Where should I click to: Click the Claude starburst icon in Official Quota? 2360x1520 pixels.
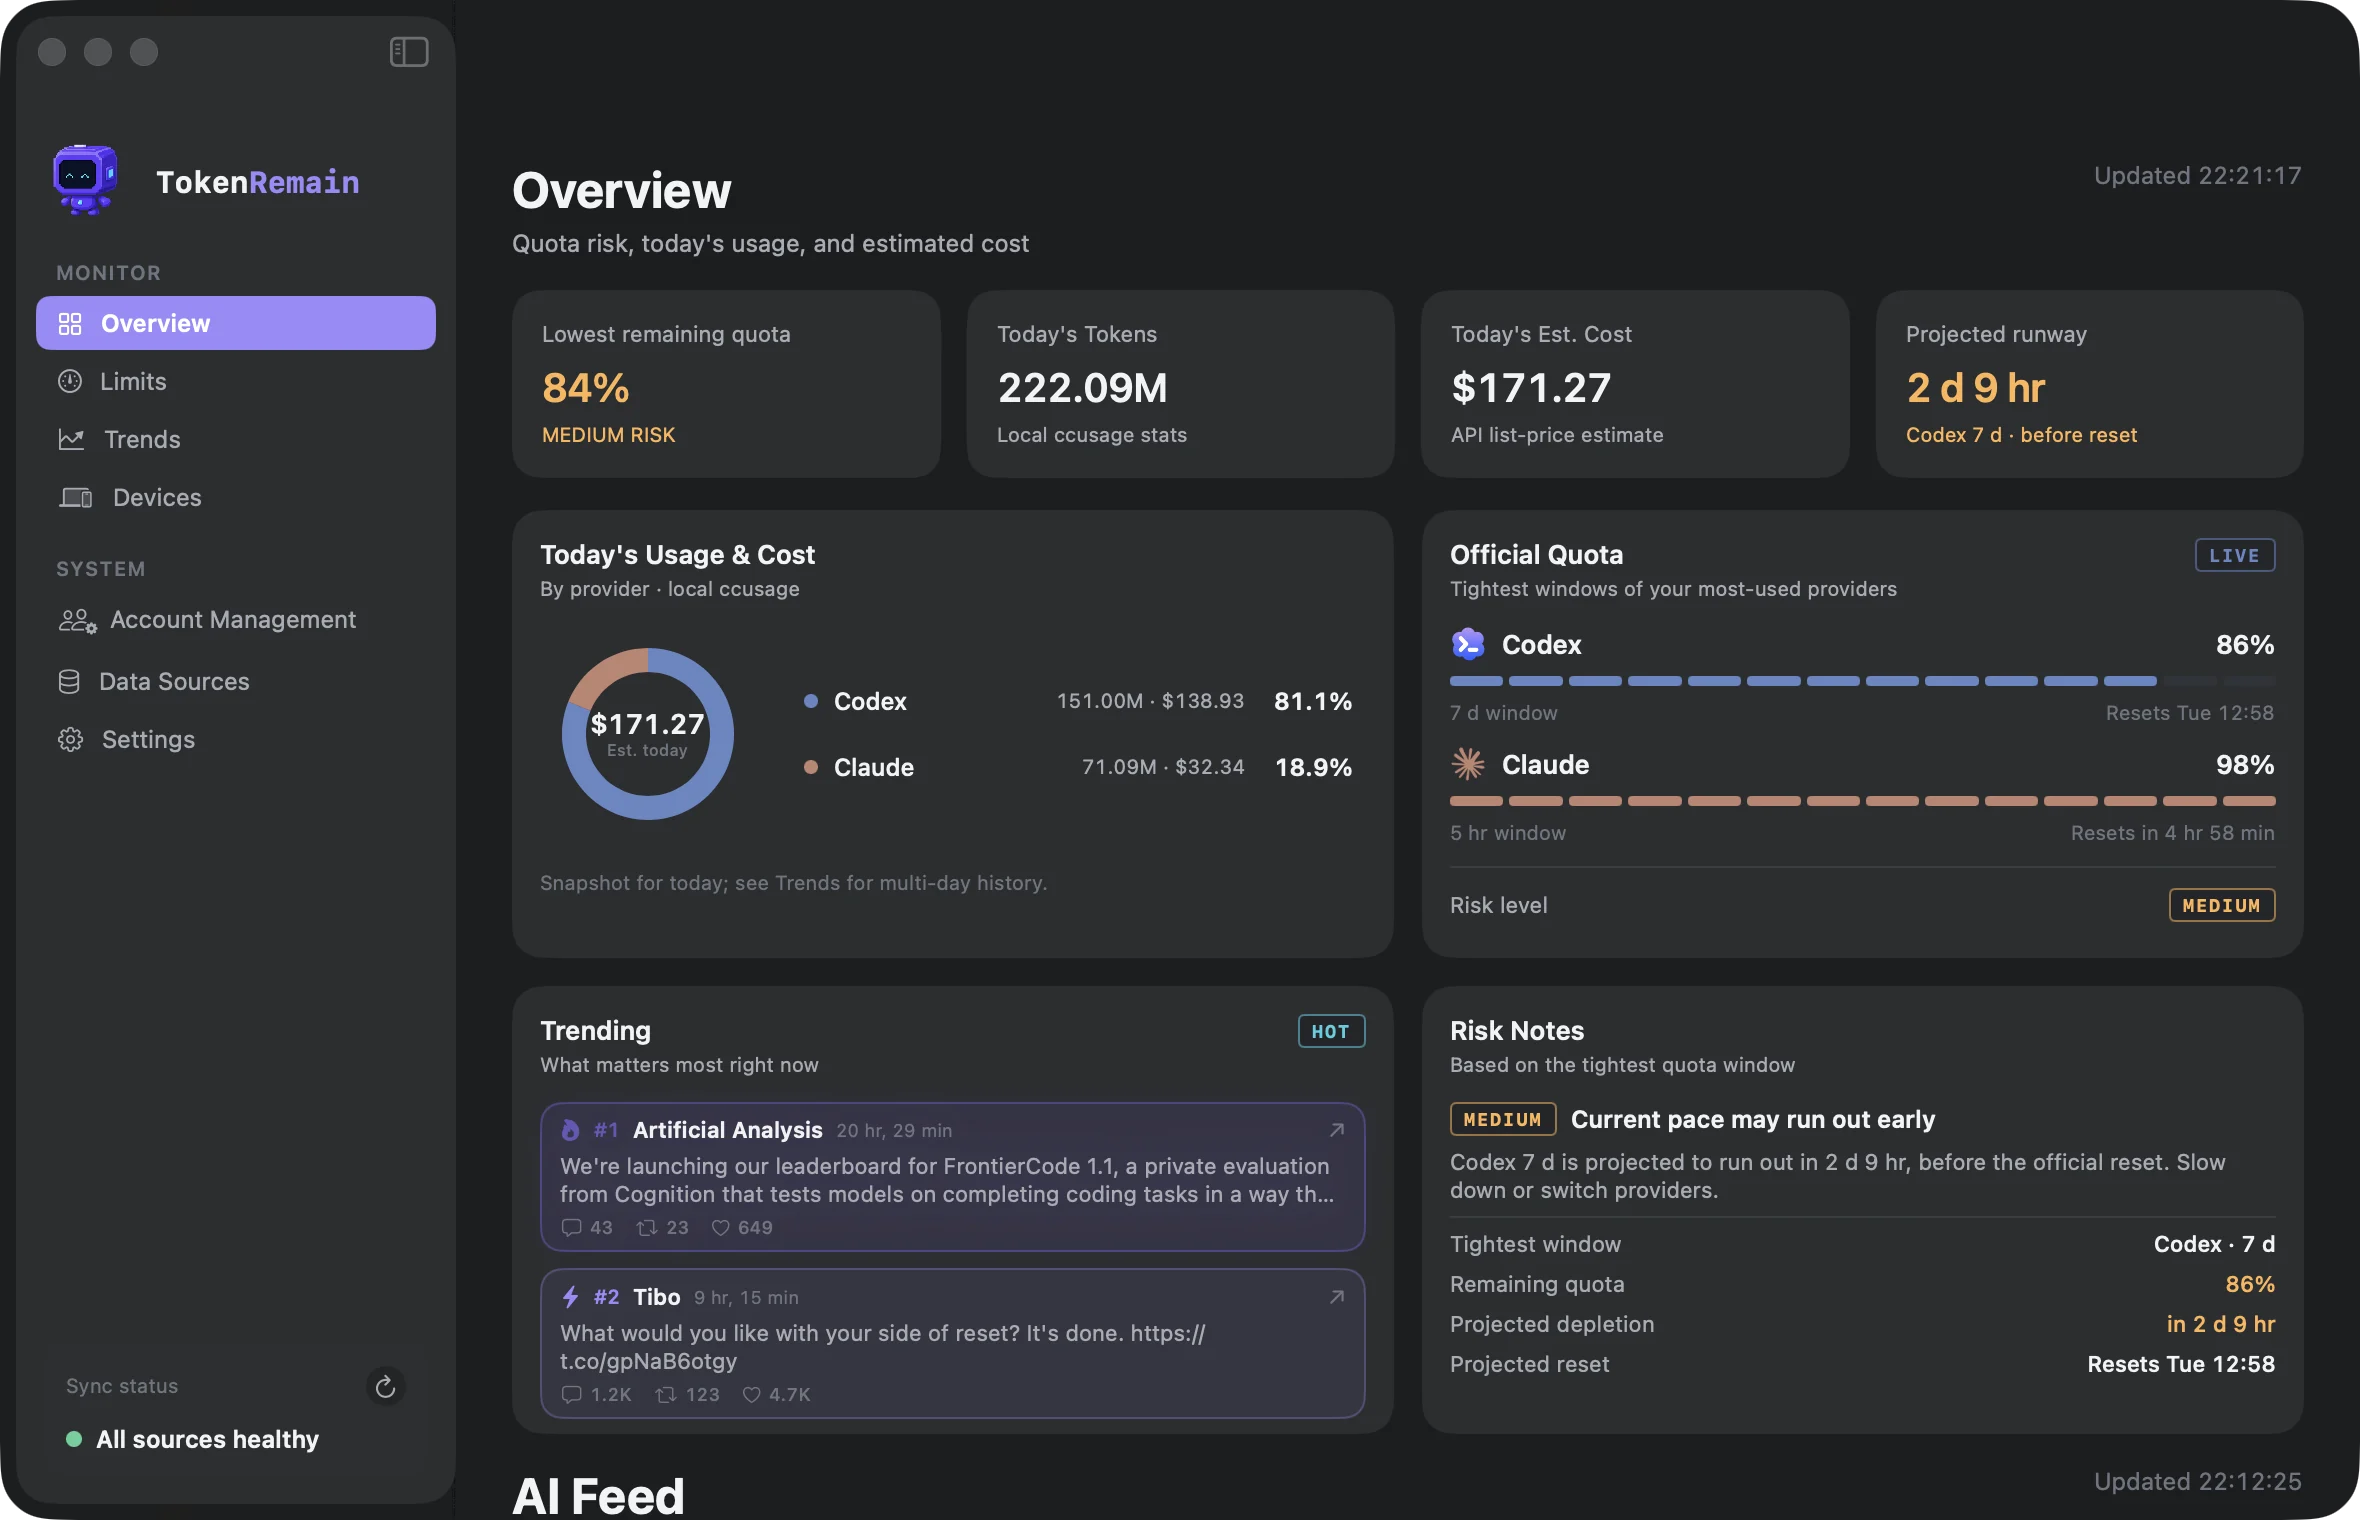[1468, 764]
